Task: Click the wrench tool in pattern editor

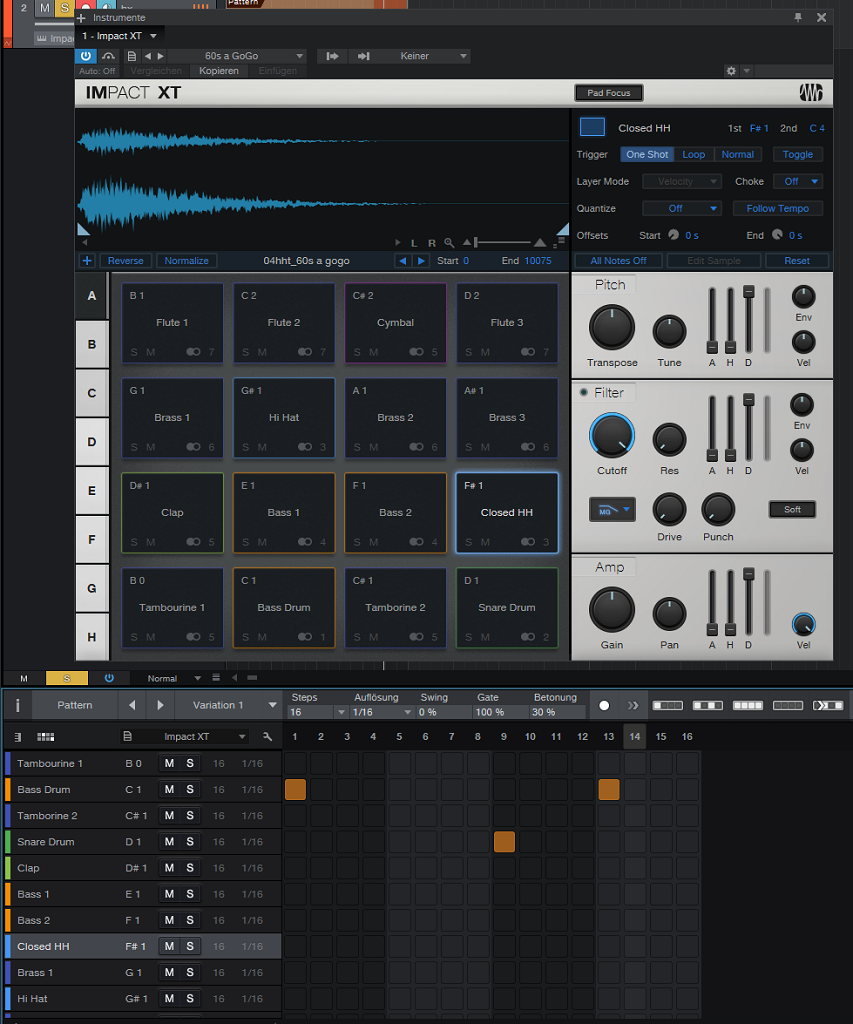Action: click(x=267, y=737)
